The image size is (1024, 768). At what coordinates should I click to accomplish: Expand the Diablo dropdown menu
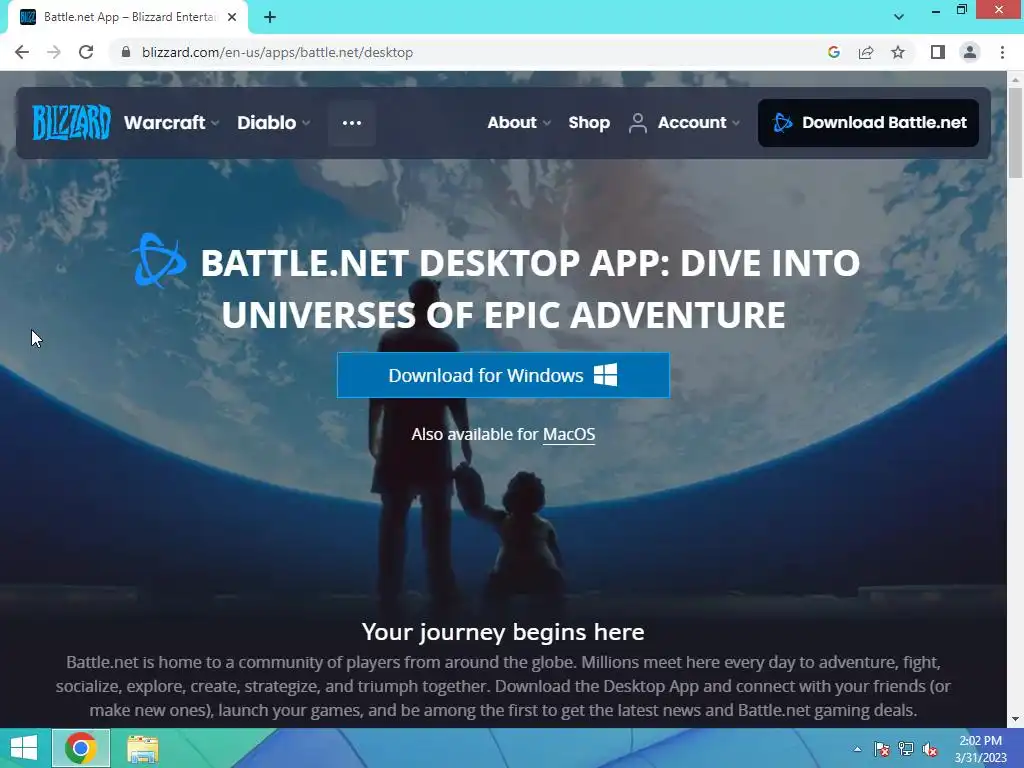pos(274,123)
